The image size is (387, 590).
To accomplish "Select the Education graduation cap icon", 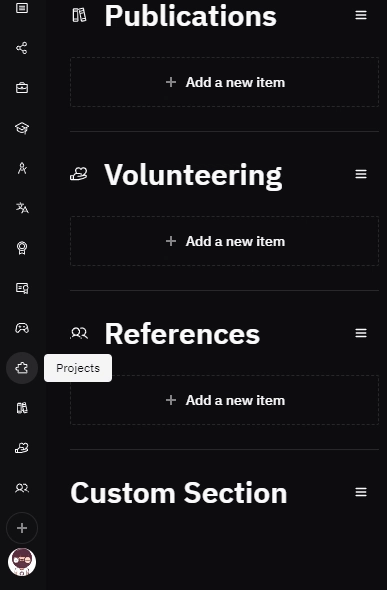I will 22,128.
